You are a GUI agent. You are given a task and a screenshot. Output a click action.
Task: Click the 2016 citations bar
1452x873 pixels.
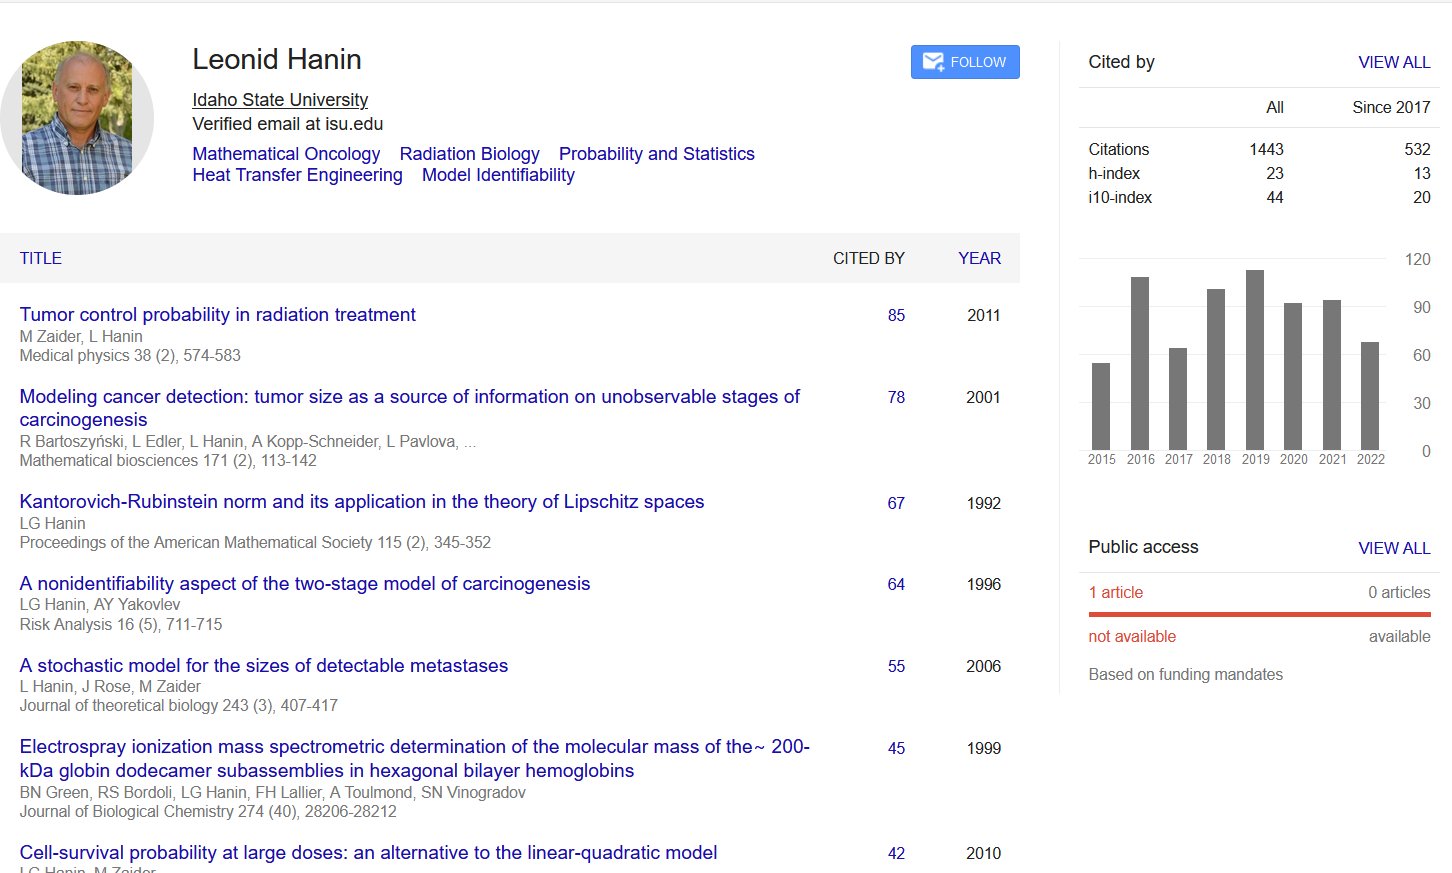coord(1140,363)
